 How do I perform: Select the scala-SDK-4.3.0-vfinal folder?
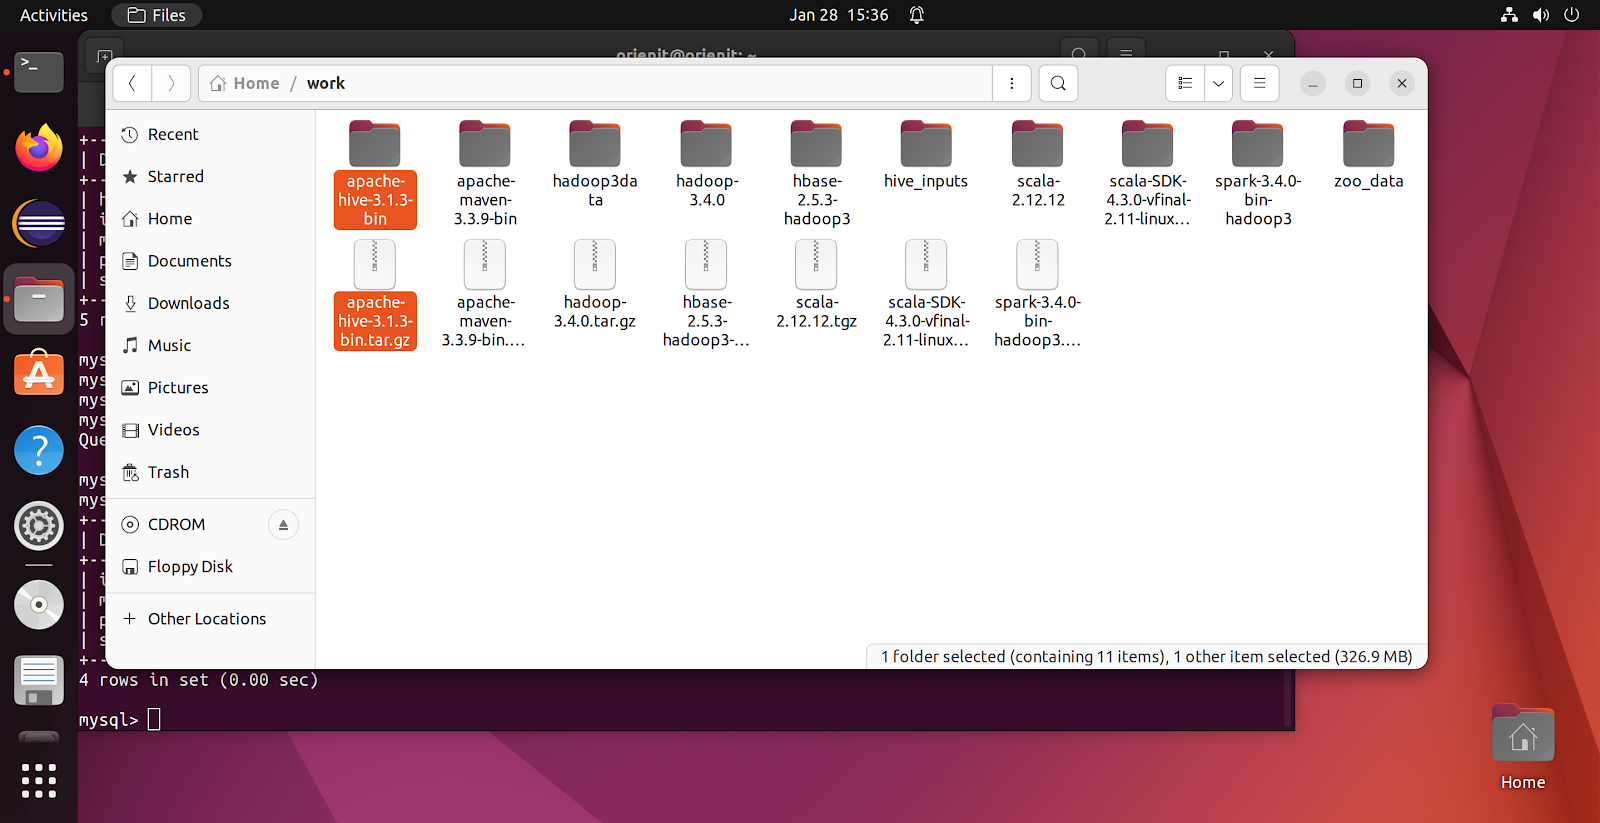1147,174
